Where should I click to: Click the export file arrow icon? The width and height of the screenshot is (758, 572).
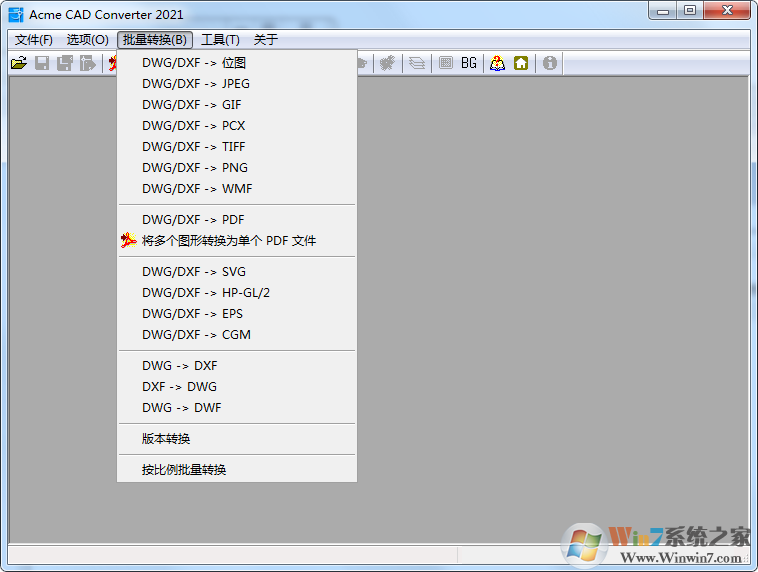87,63
